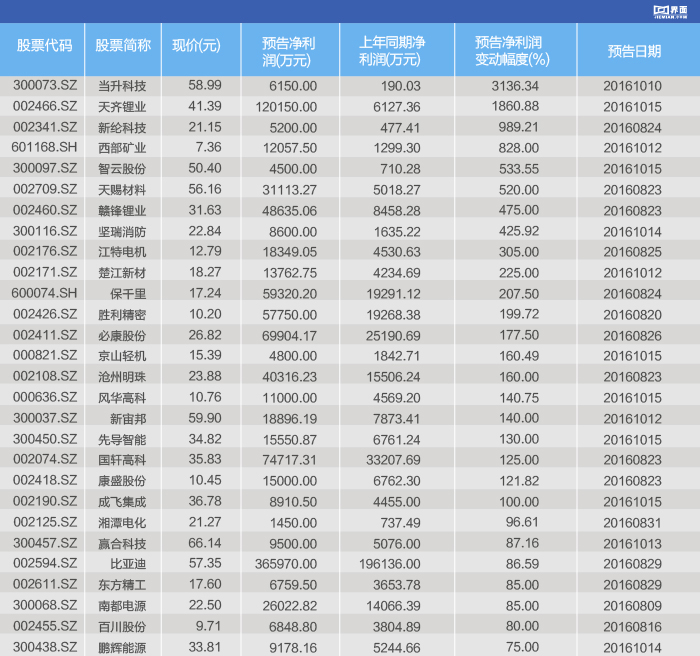The image size is (700, 656).
Task: Select stock code 002176.SZ
Action: click(x=45, y=251)
